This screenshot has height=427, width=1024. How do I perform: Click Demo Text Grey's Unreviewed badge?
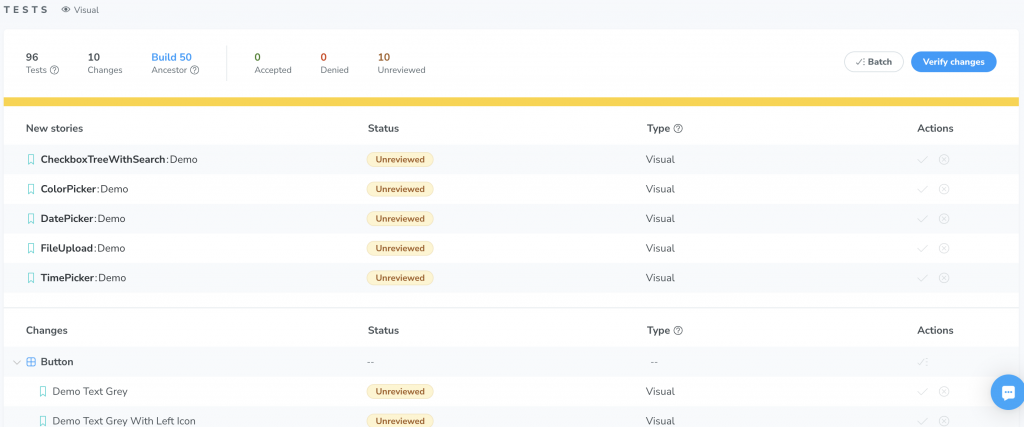(x=400, y=391)
